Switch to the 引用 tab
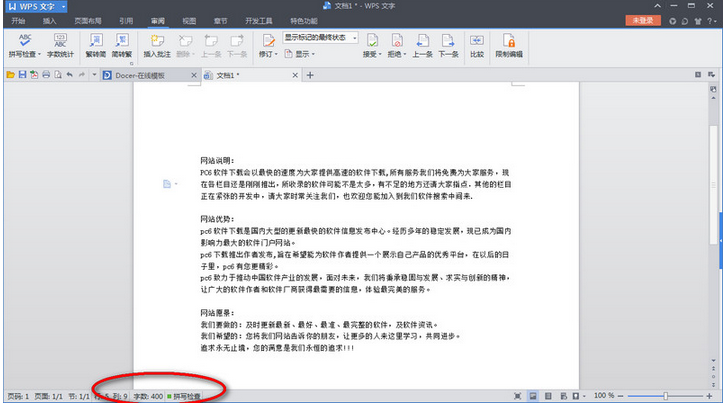This screenshot has height=407, width=725. click(x=126, y=21)
